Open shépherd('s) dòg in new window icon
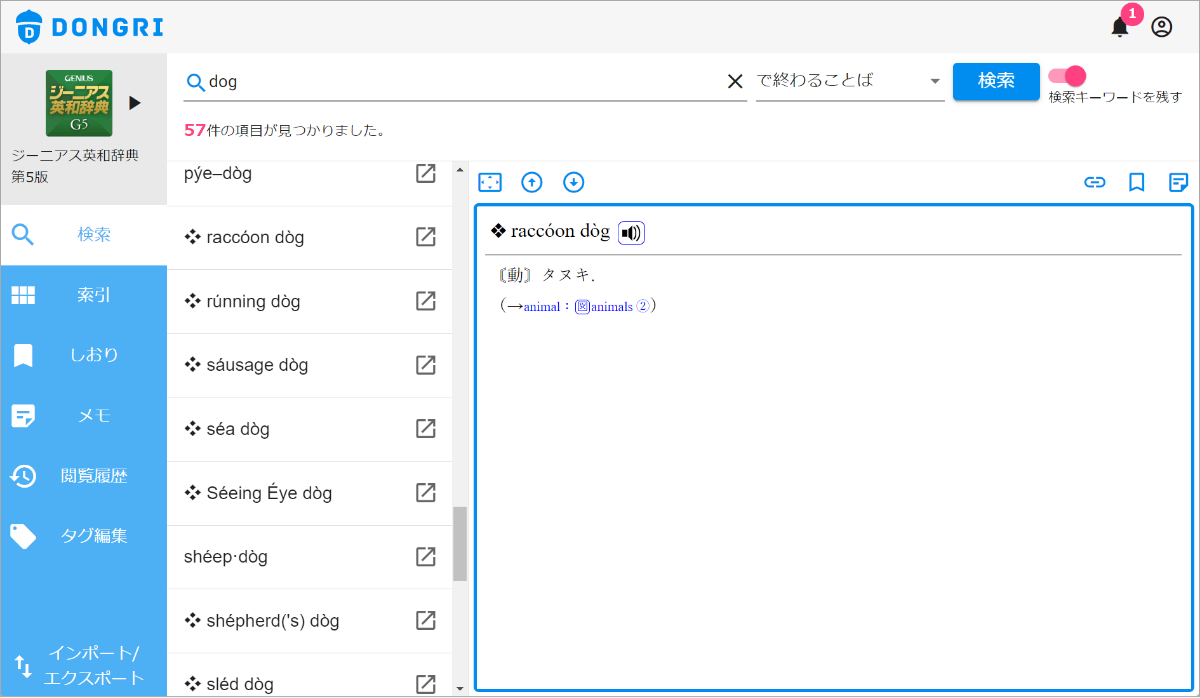The height and width of the screenshot is (698, 1200). pyautogui.click(x=426, y=621)
